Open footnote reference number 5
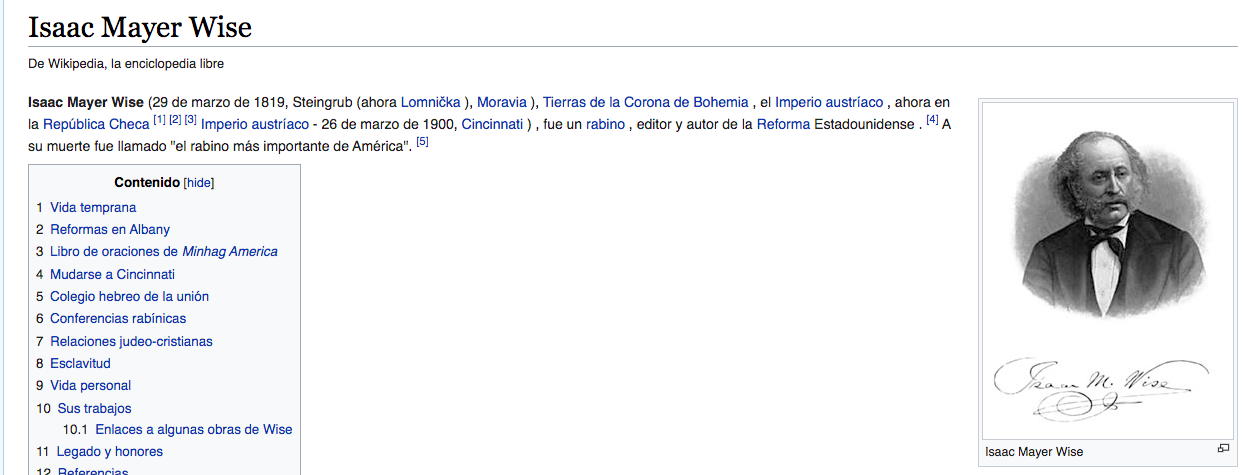The height and width of the screenshot is (475, 1251). pos(422,143)
